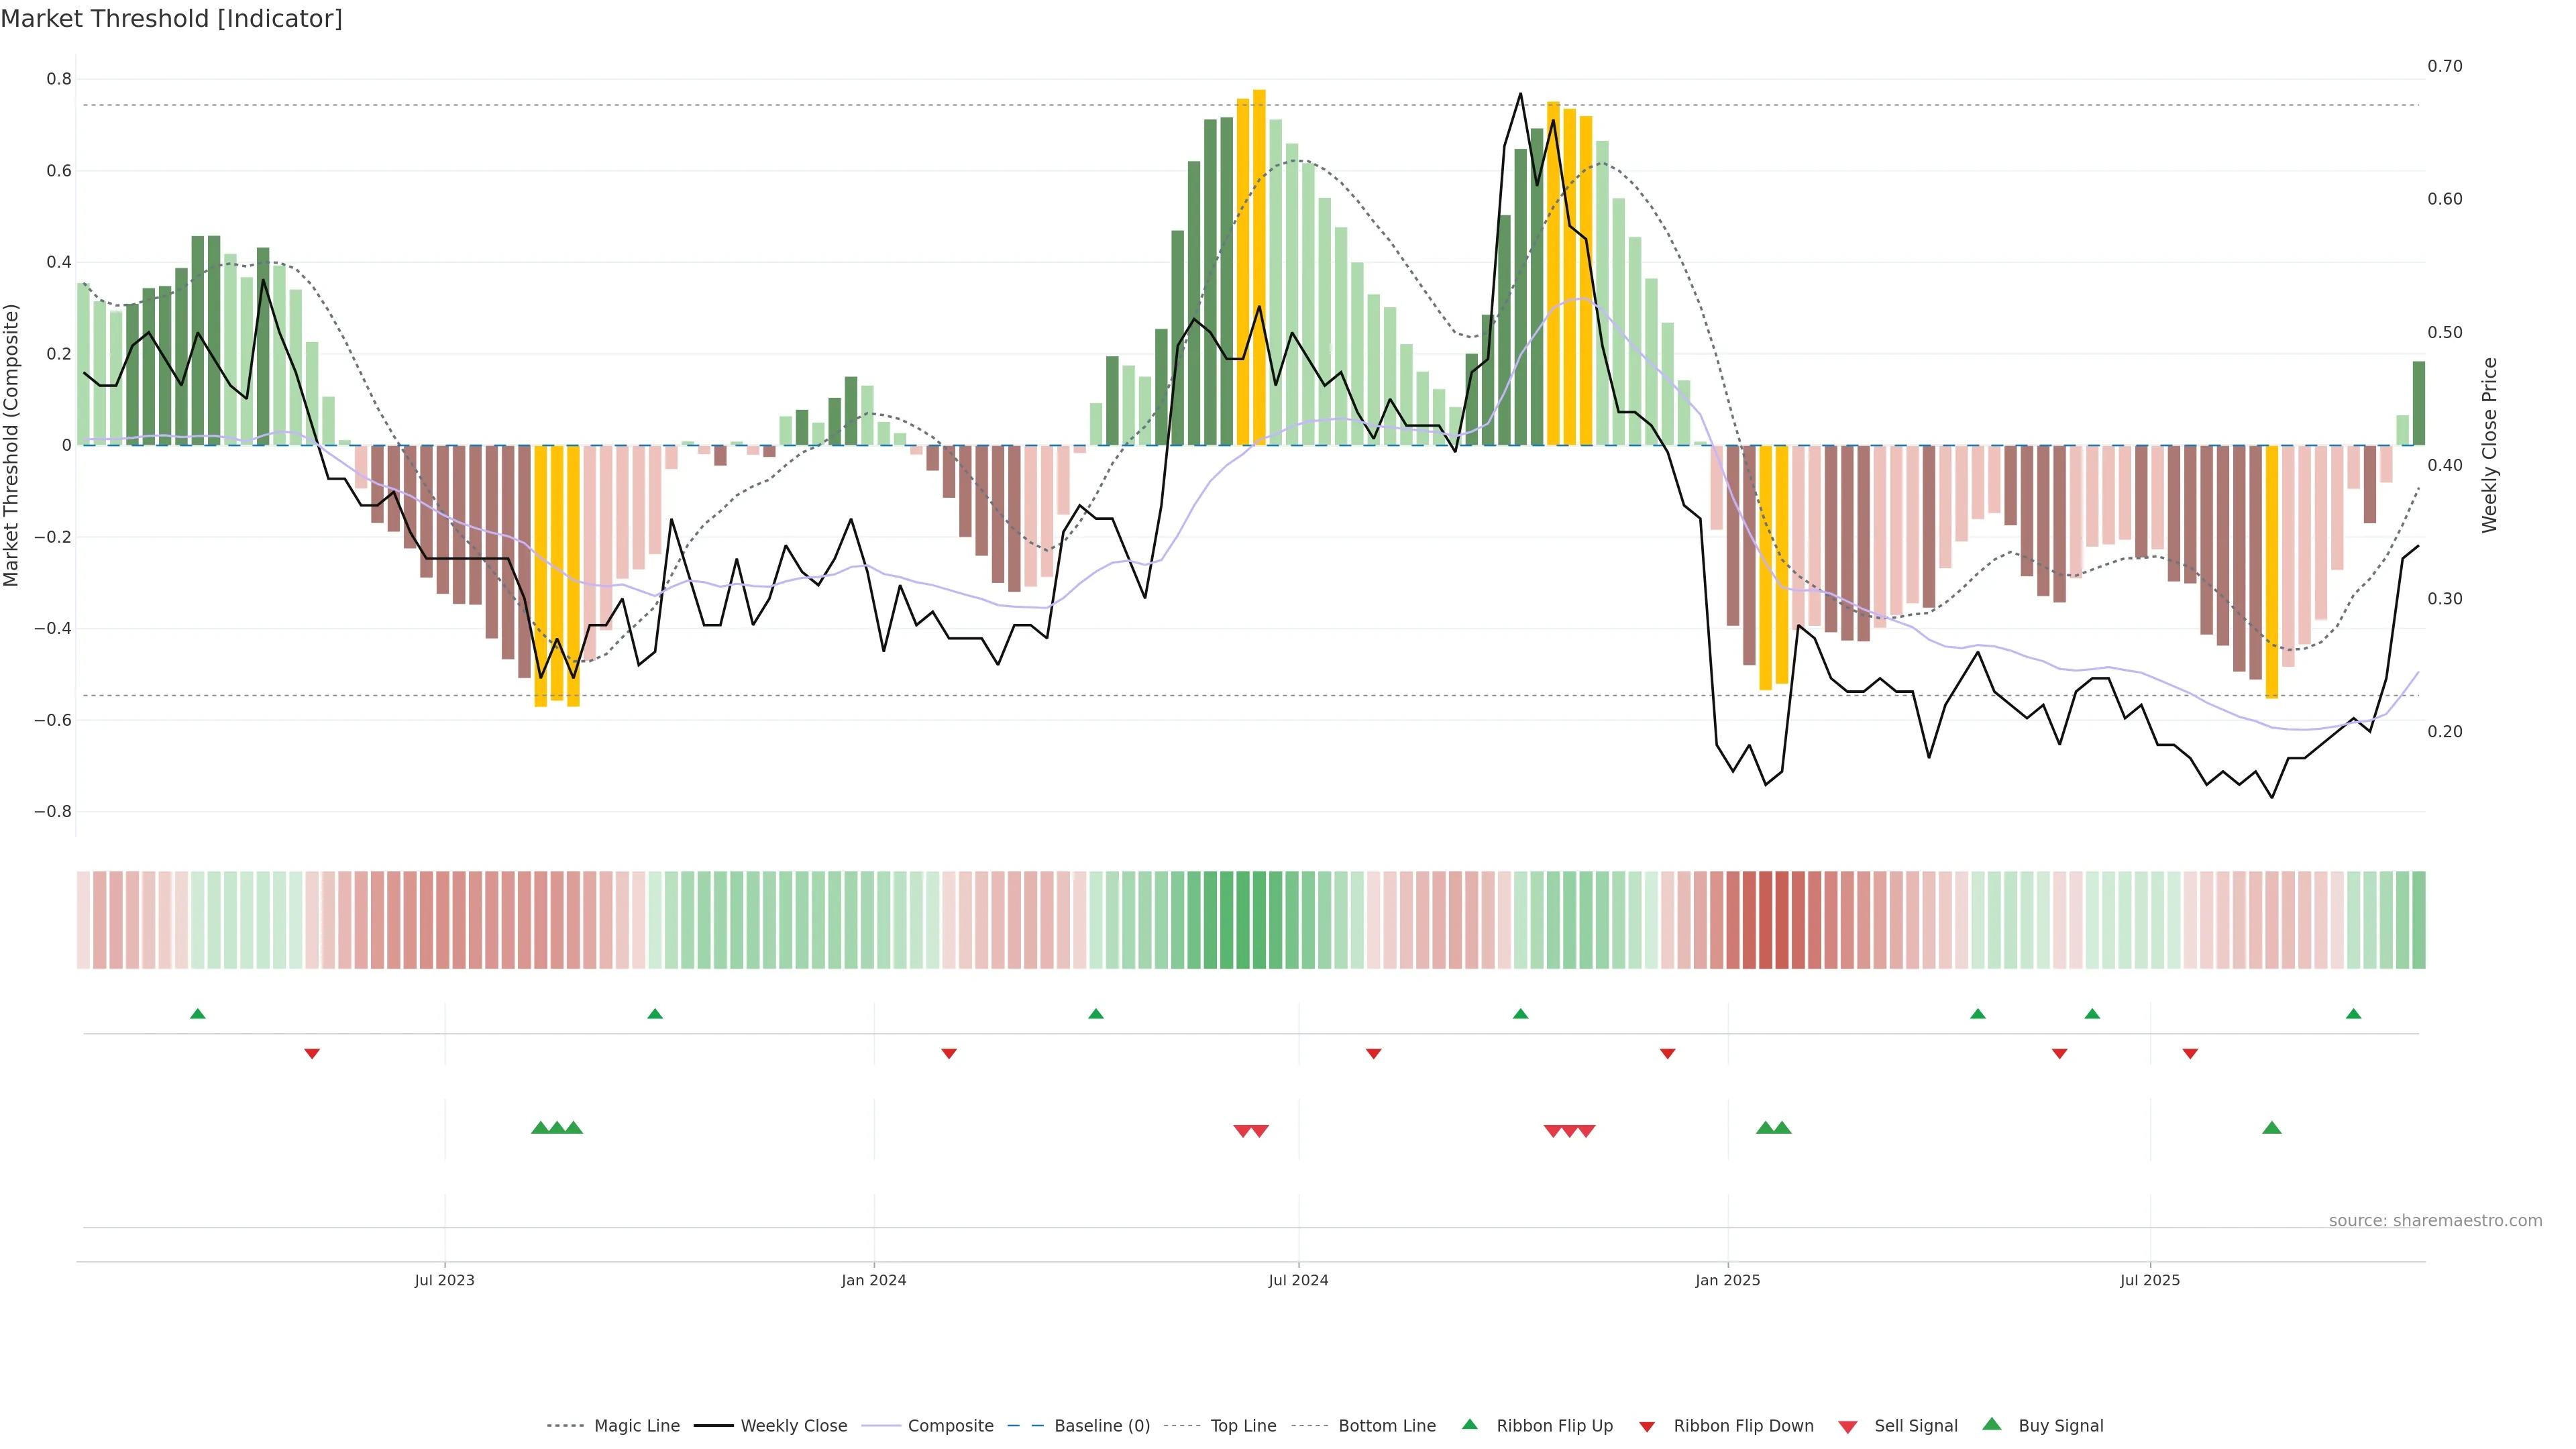Click the Sell Signal legend icon
2576x1449 pixels.
pyautogui.click(x=1848, y=1427)
